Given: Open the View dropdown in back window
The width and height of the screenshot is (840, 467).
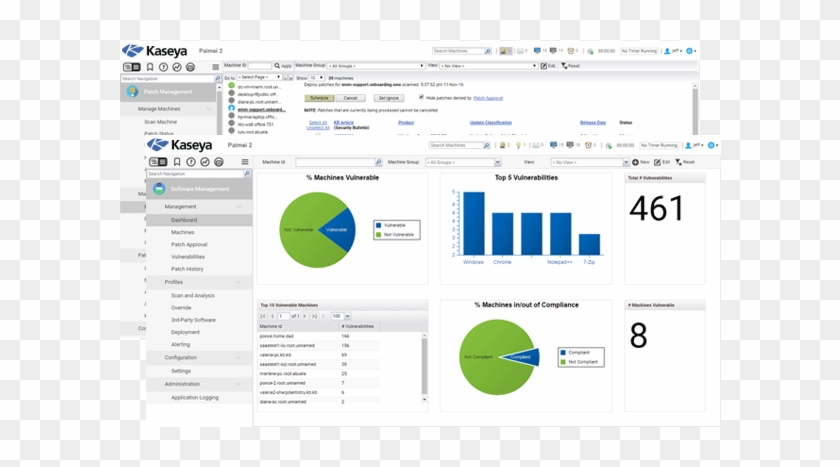Looking at the screenshot, I should (x=489, y=66).
